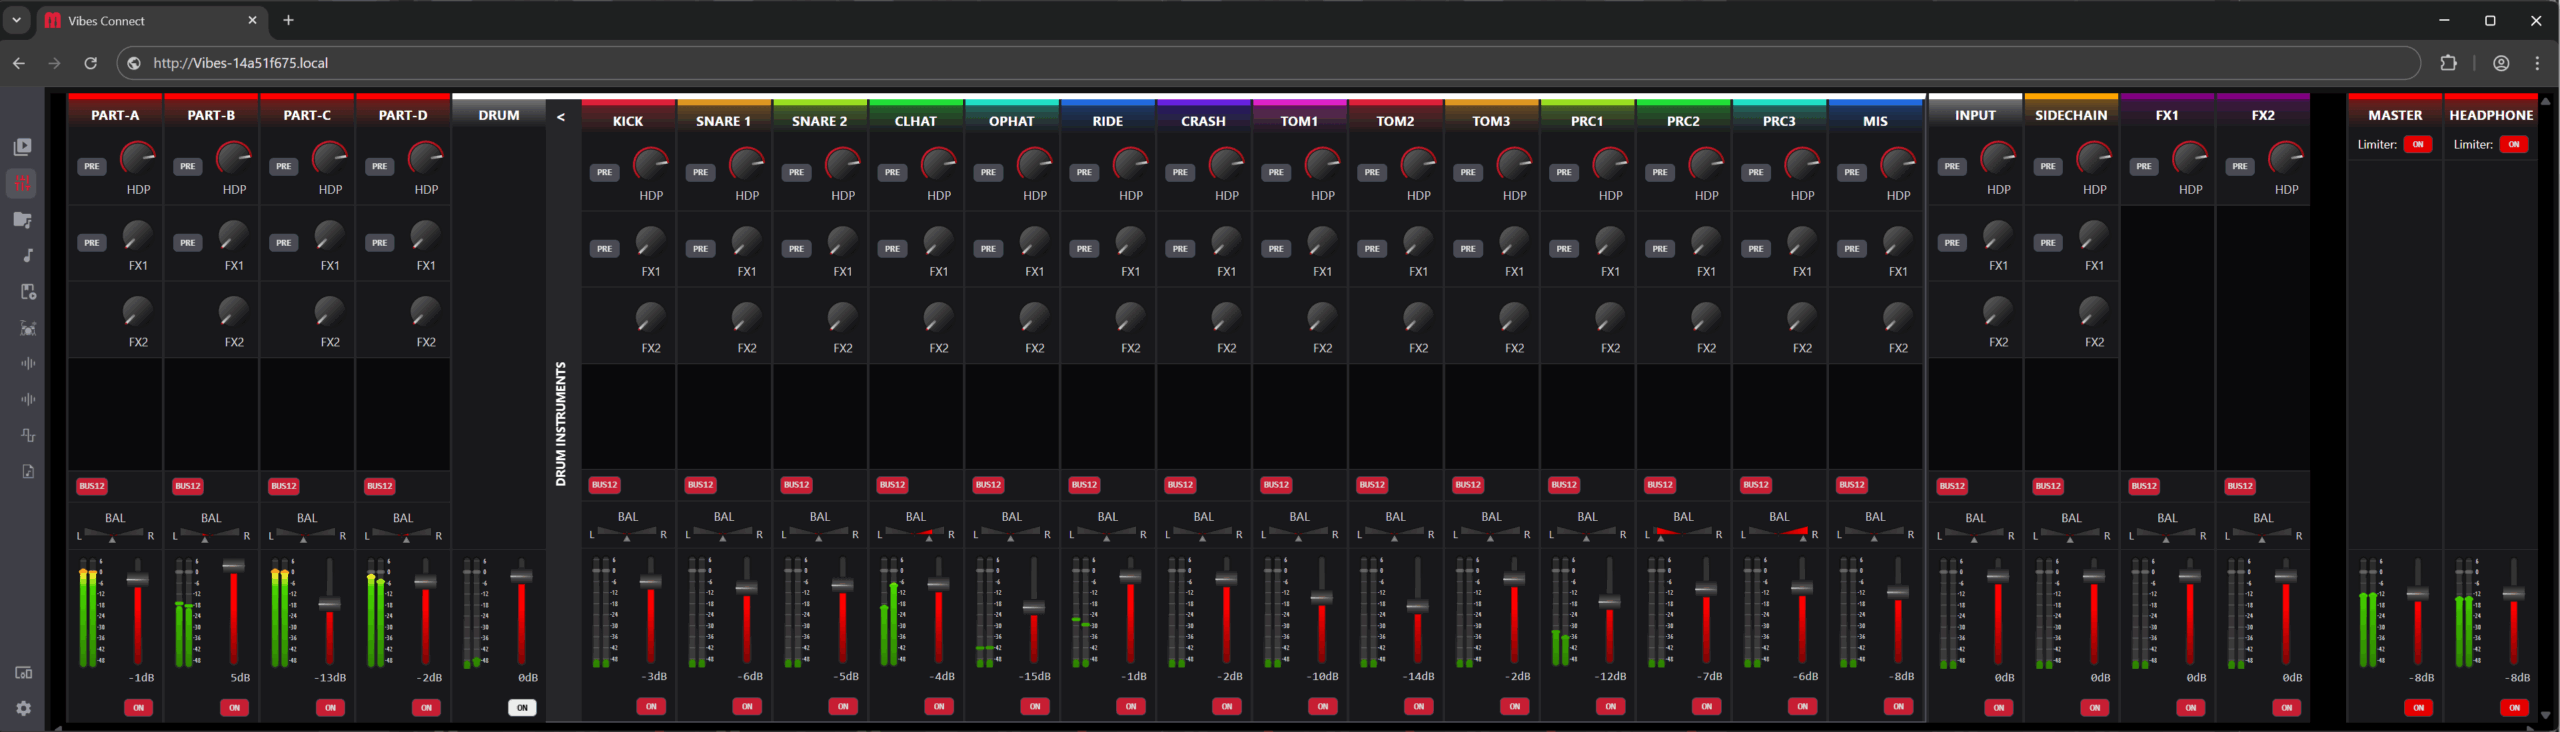Open the browser tab search dropdown

(17, 20)
